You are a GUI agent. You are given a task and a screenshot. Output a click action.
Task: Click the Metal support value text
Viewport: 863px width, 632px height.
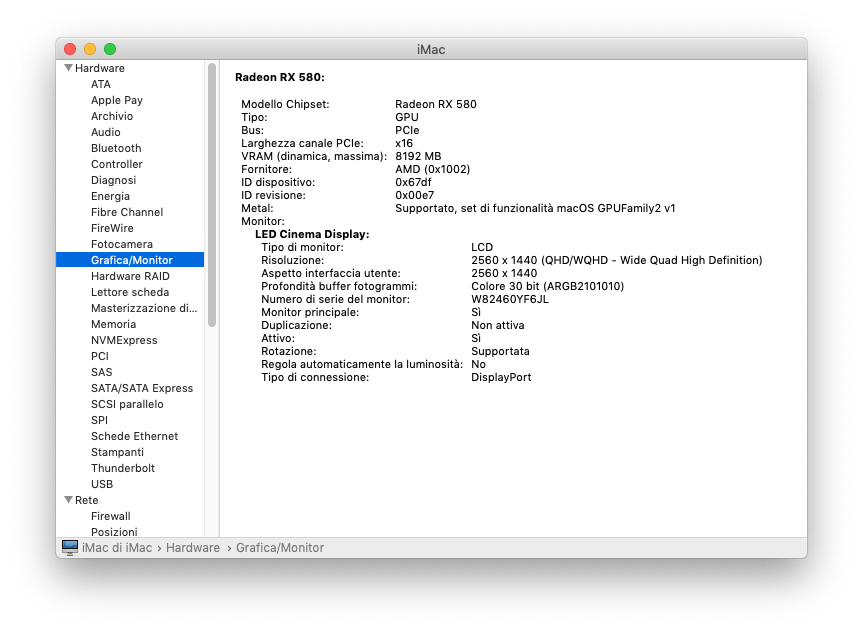click(535, 208)
